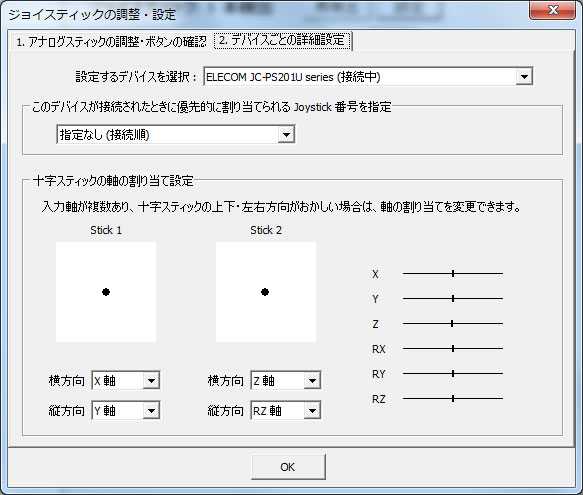Click the 十字スティックの軸の割り当て設定 group title

pyautogui.click(x=113, y=181)
